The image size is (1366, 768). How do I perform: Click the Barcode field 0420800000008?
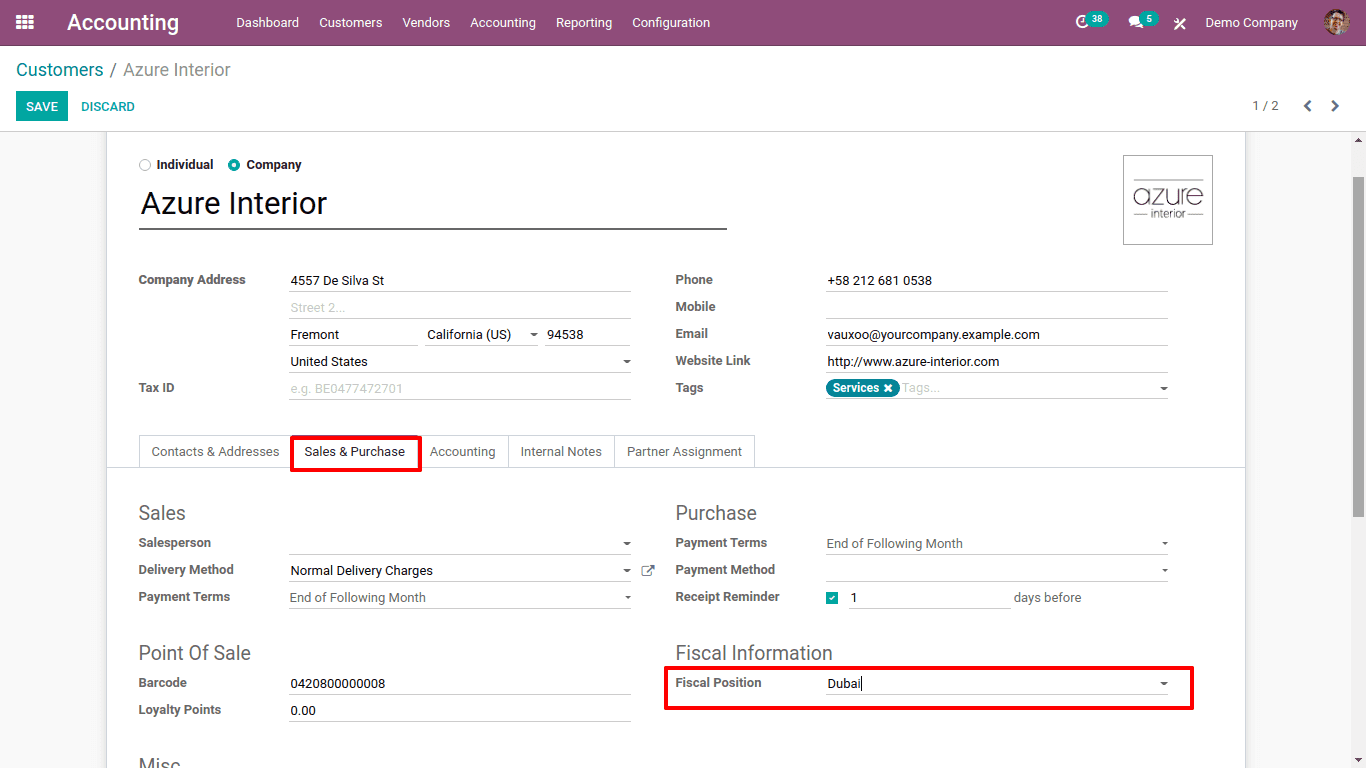(460, 684)
